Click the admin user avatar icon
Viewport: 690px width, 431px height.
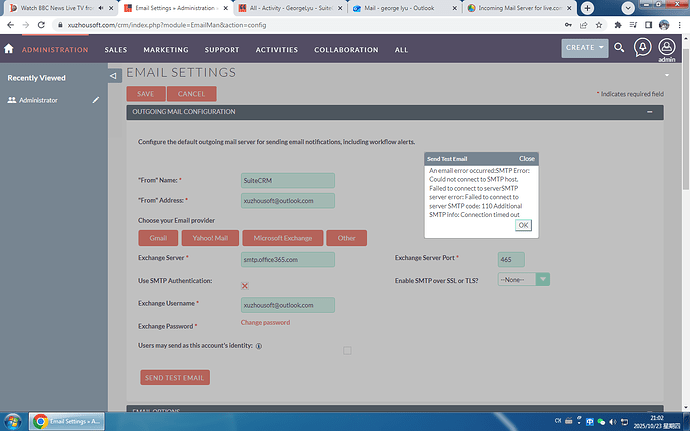tap(668, 46)
